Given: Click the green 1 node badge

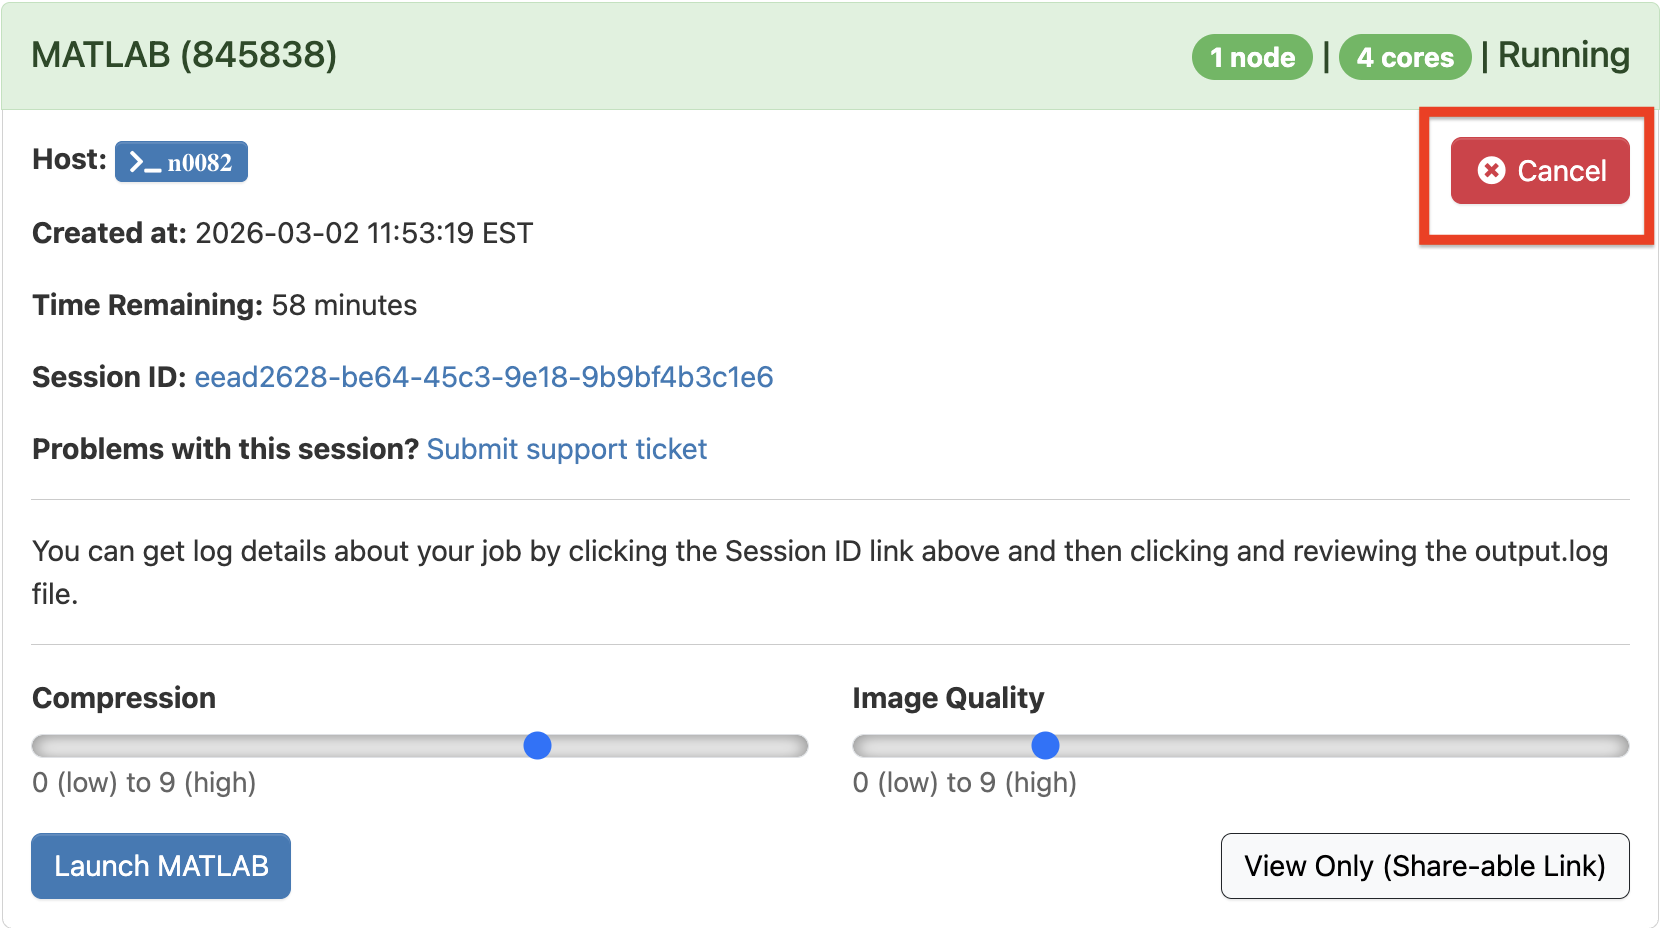Looking at the screenshot, I should (1251, 57).
